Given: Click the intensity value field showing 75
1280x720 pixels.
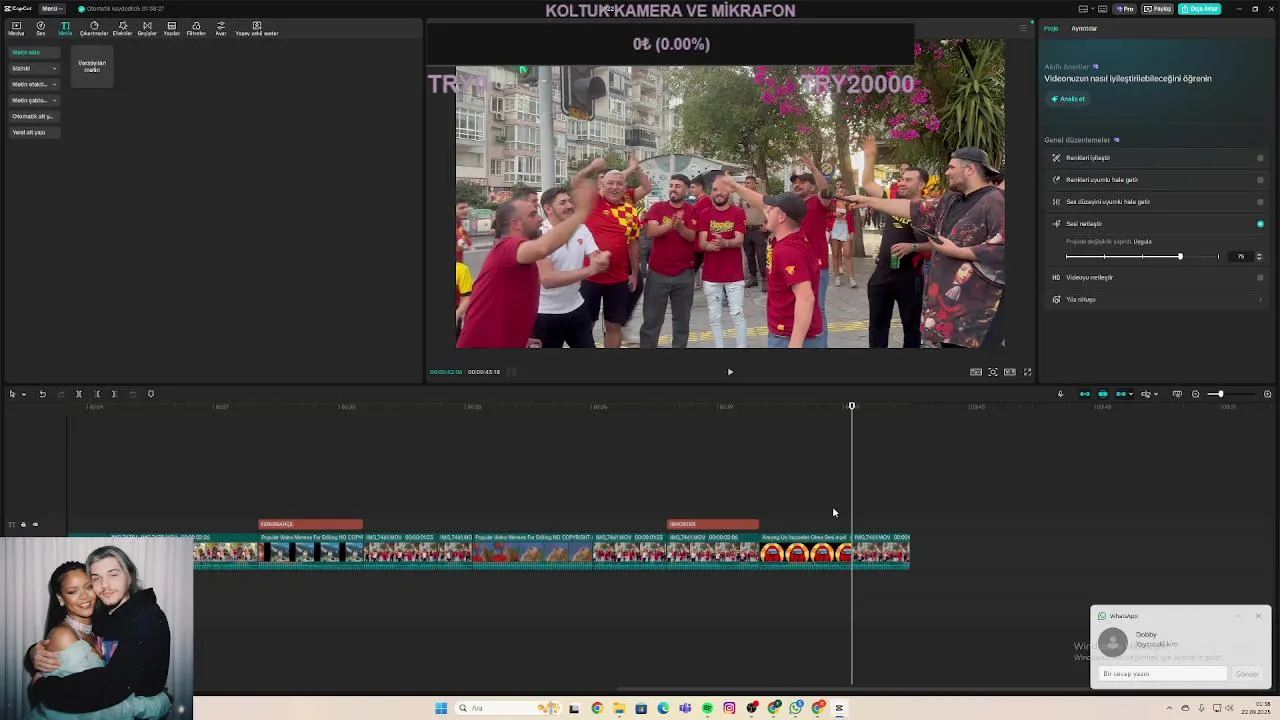Looking at the screenshot, I should [1240, 257].
